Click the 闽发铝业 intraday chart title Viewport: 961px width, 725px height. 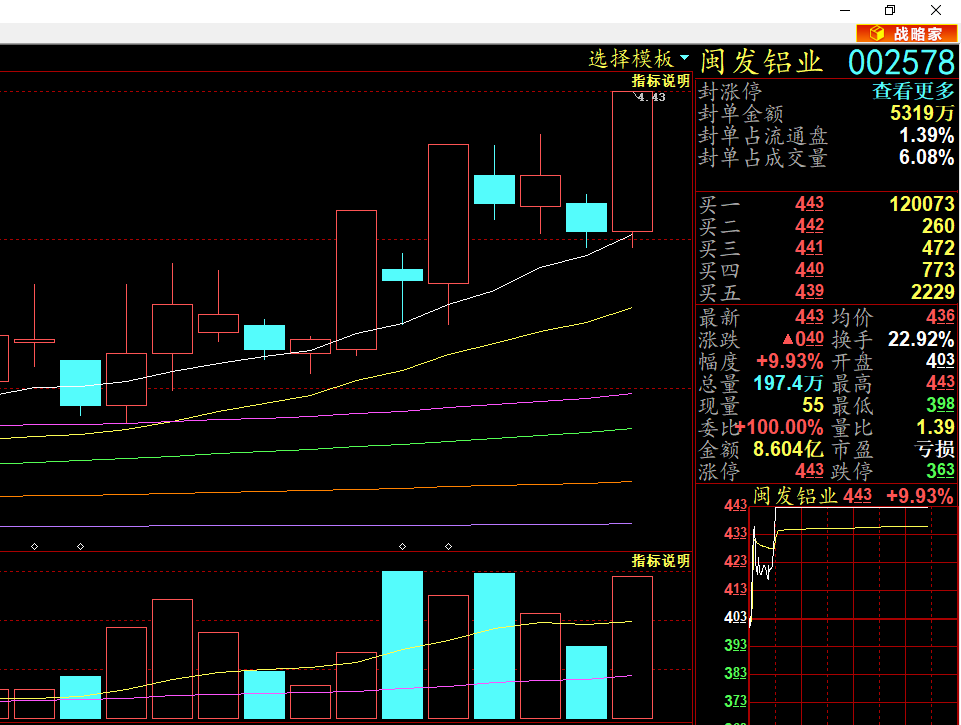click(x=795, y=496)
